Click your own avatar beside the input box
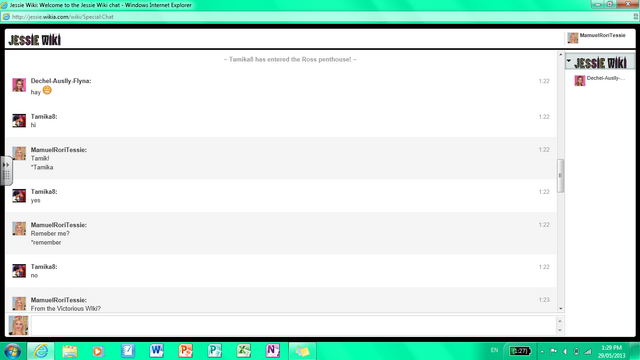The width and height of the screenshot is (640, 360). pyautogui.click(x=18, y=325)
